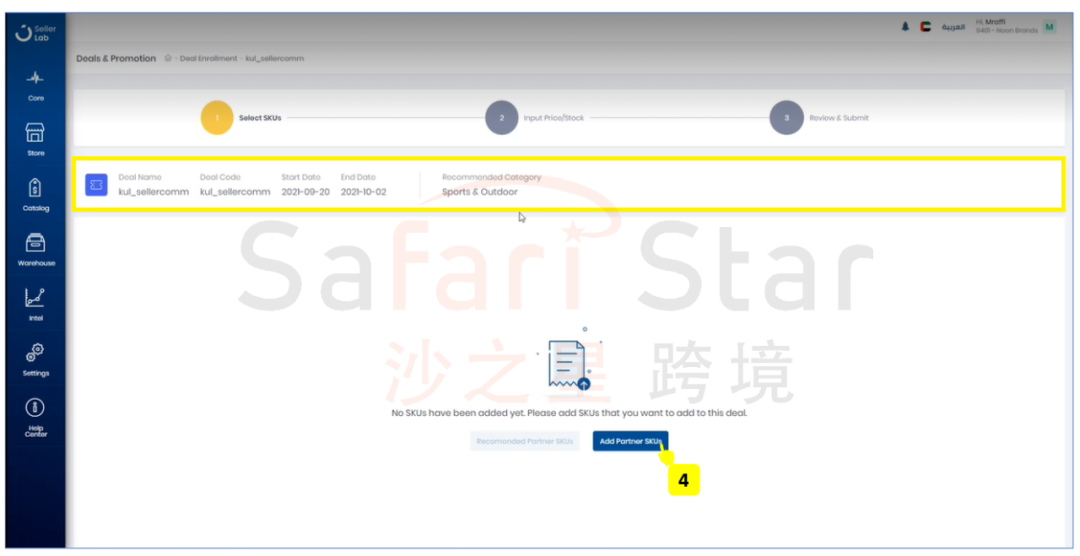Viewport: 1080px width, 556px height.
Task: Click the blue deal ticket icon
Action: [x=96, y=185]
